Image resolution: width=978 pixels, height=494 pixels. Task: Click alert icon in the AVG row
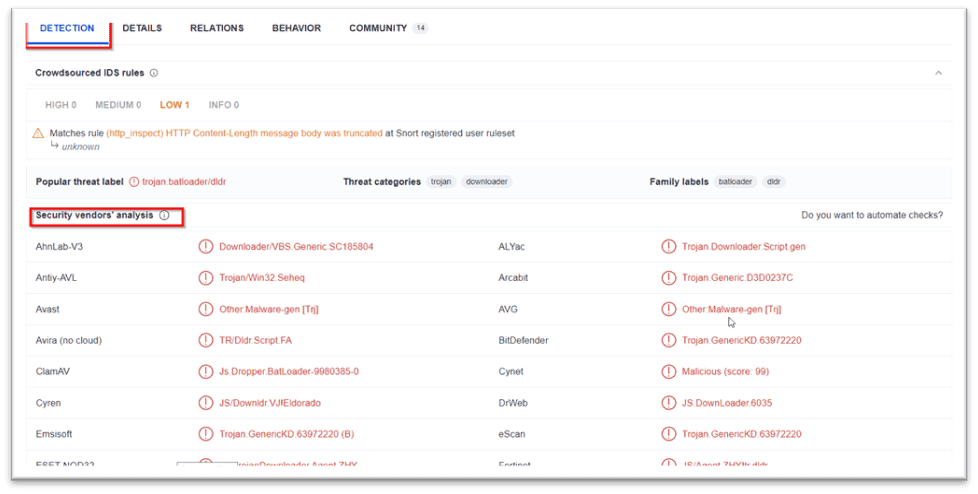coord(669,309)
